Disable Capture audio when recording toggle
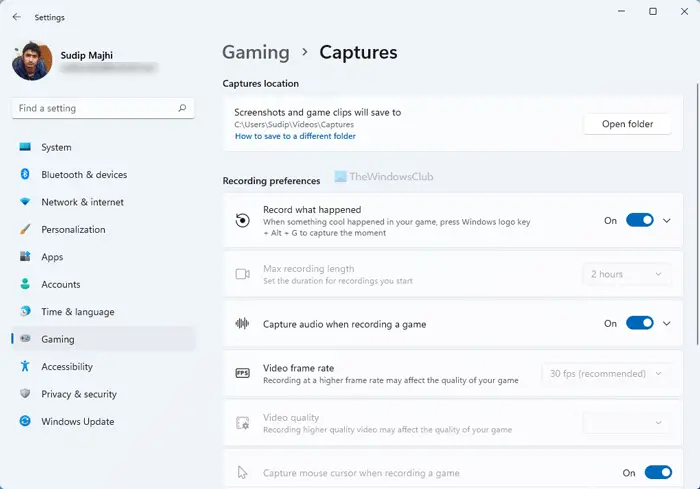Viewport: 700px width, 489px height. click(x=639, y=323)
